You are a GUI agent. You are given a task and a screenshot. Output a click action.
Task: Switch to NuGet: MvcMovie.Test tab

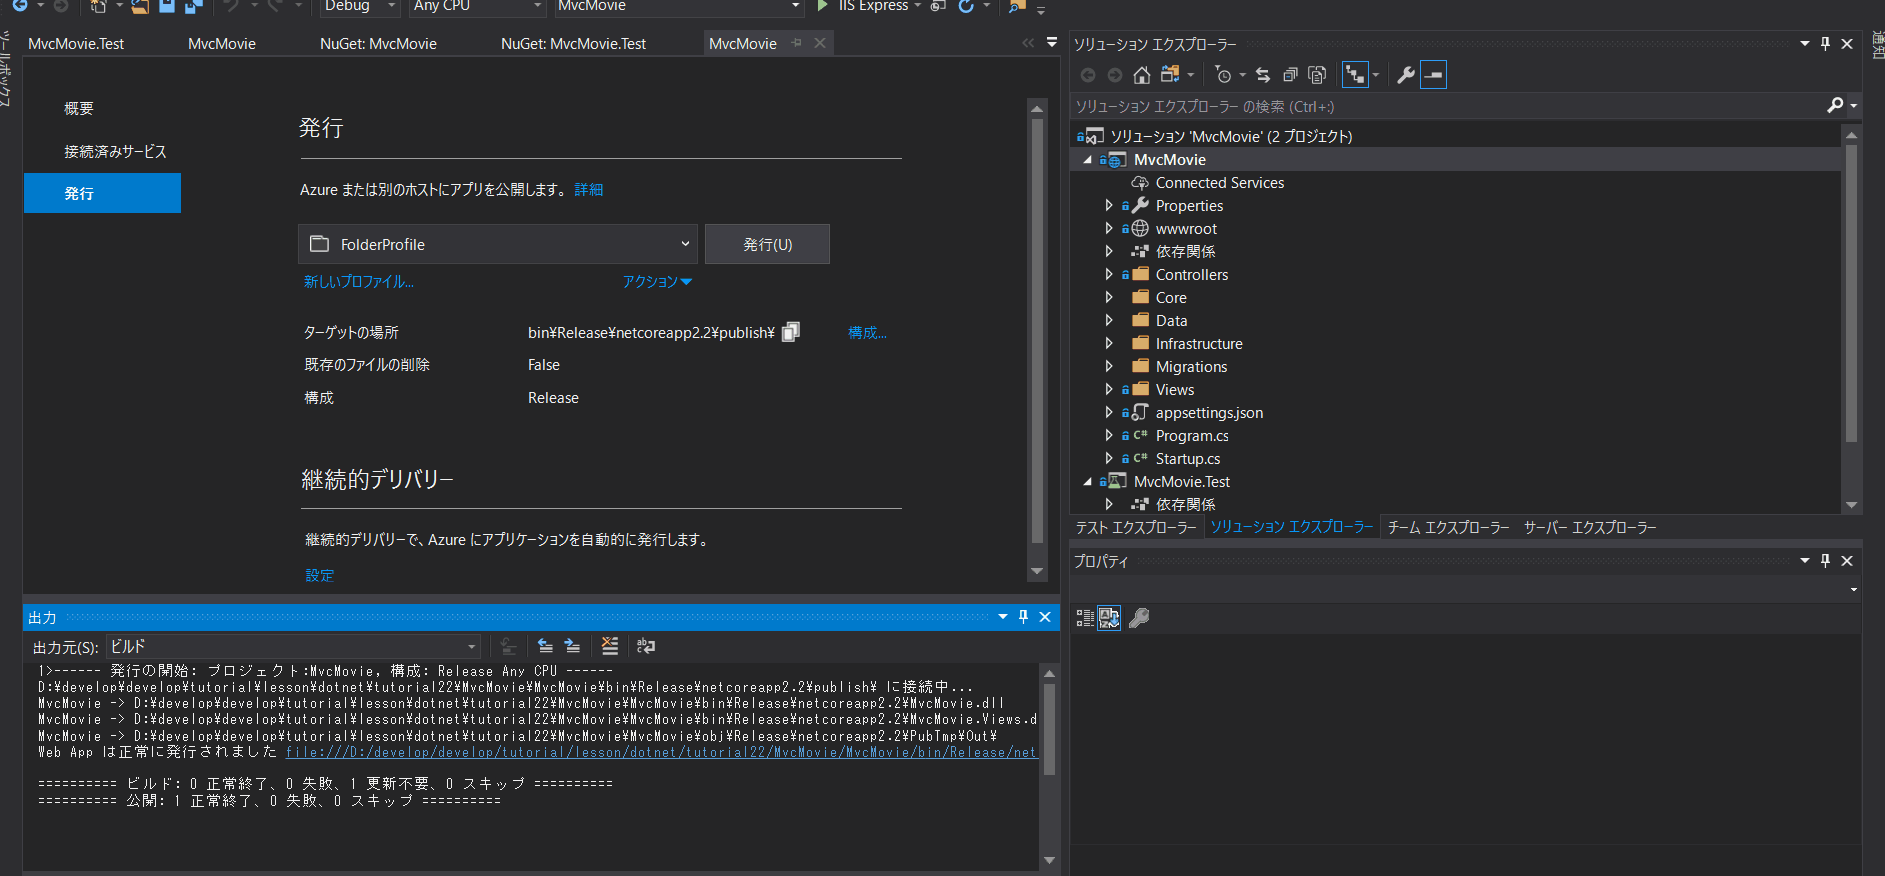pos(573,44)
